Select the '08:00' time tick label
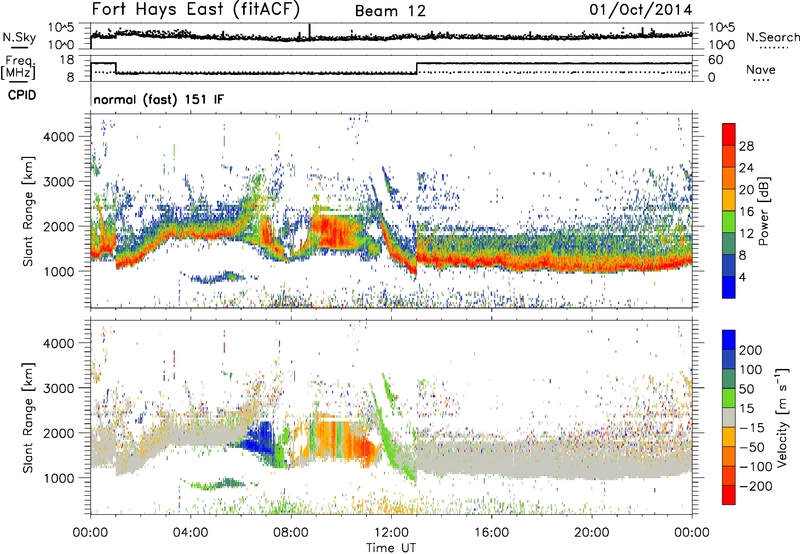This screenshot has height=554, width=800. [290, 533]
